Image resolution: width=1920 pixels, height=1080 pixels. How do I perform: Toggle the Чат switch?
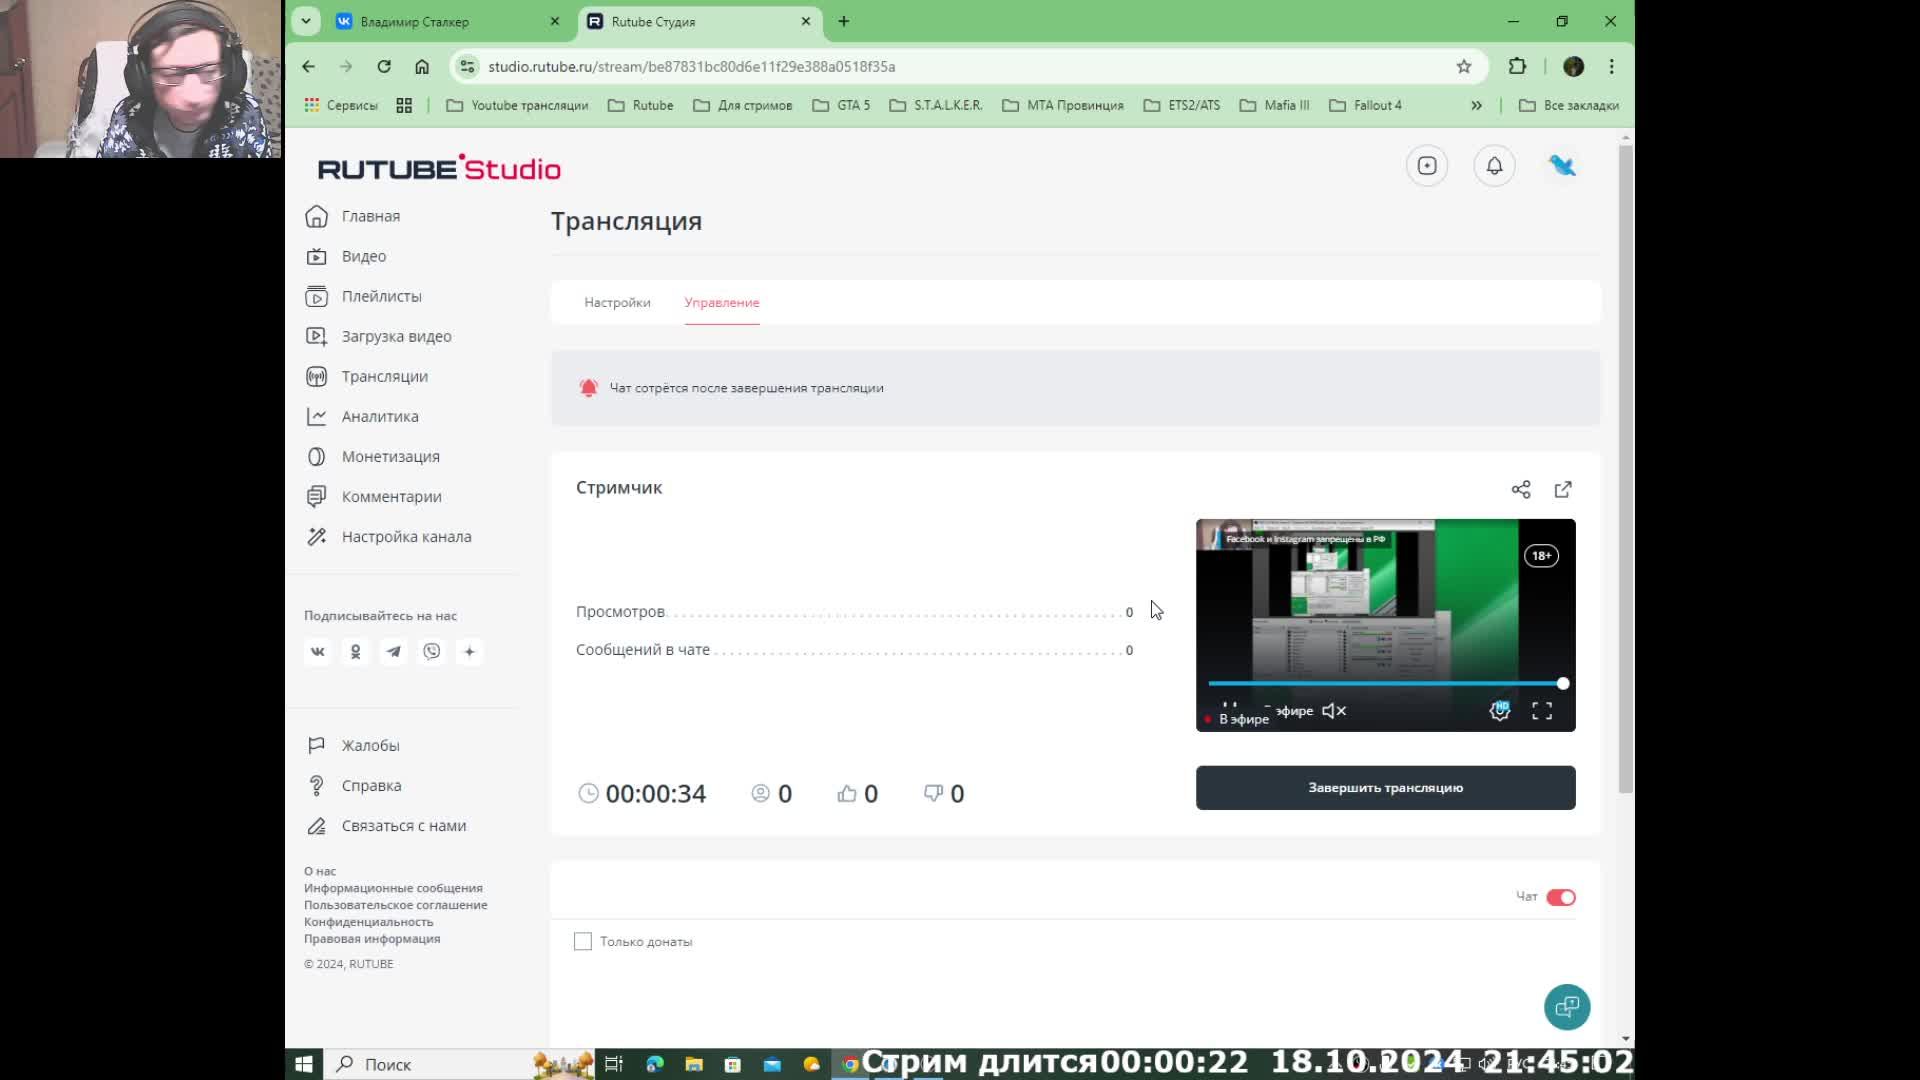click(x=1561, y=897)
